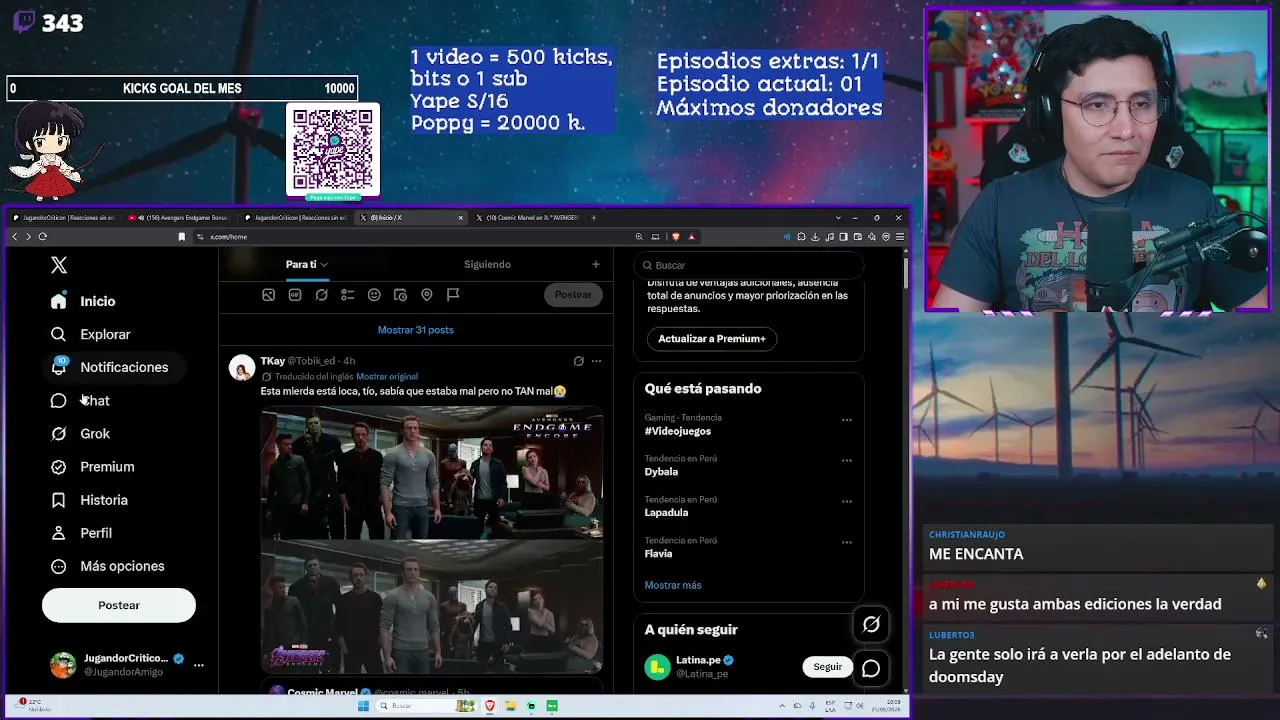Screen dimensions: 1280x720
Task: Open Premium in the sidebar
Action: pos(93,467)
